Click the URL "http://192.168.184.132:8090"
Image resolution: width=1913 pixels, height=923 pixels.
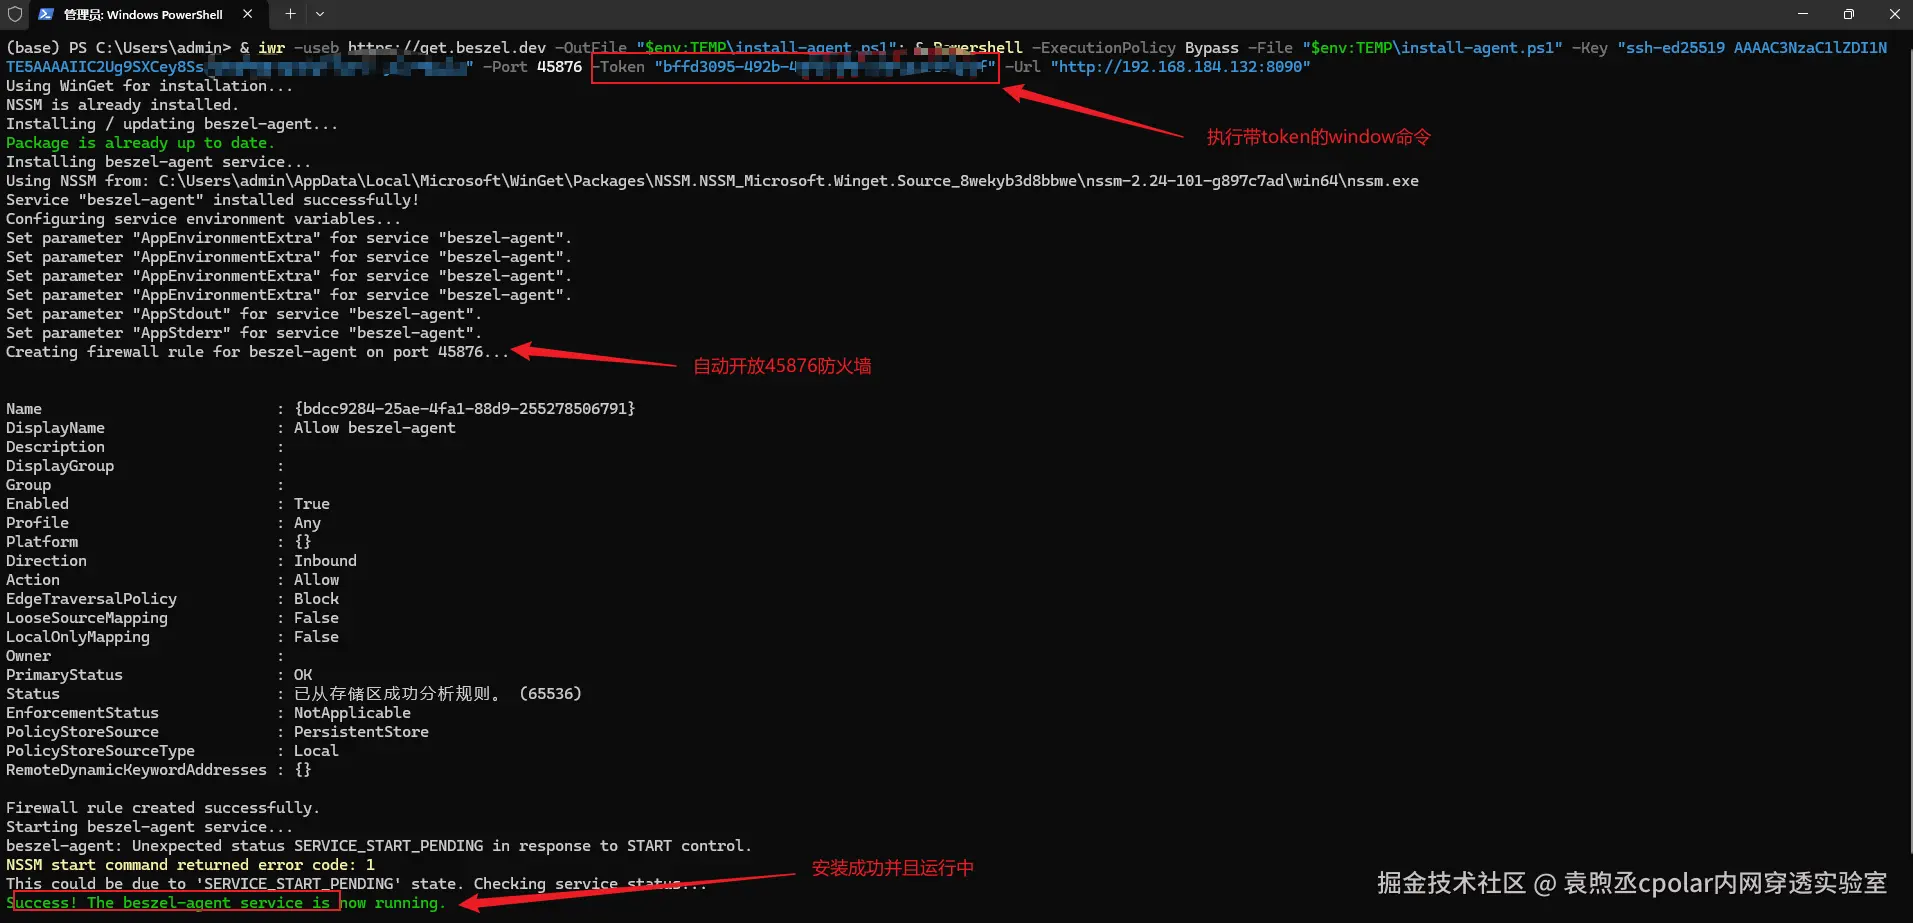click(x=1180, y=67)
